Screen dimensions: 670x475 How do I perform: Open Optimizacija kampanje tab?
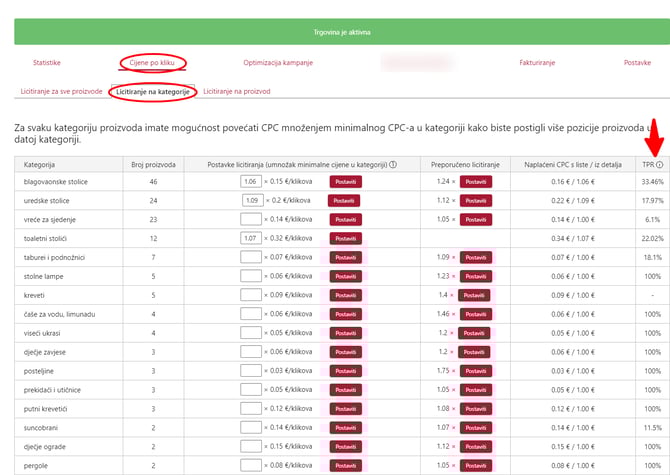(x=278, y=62)
